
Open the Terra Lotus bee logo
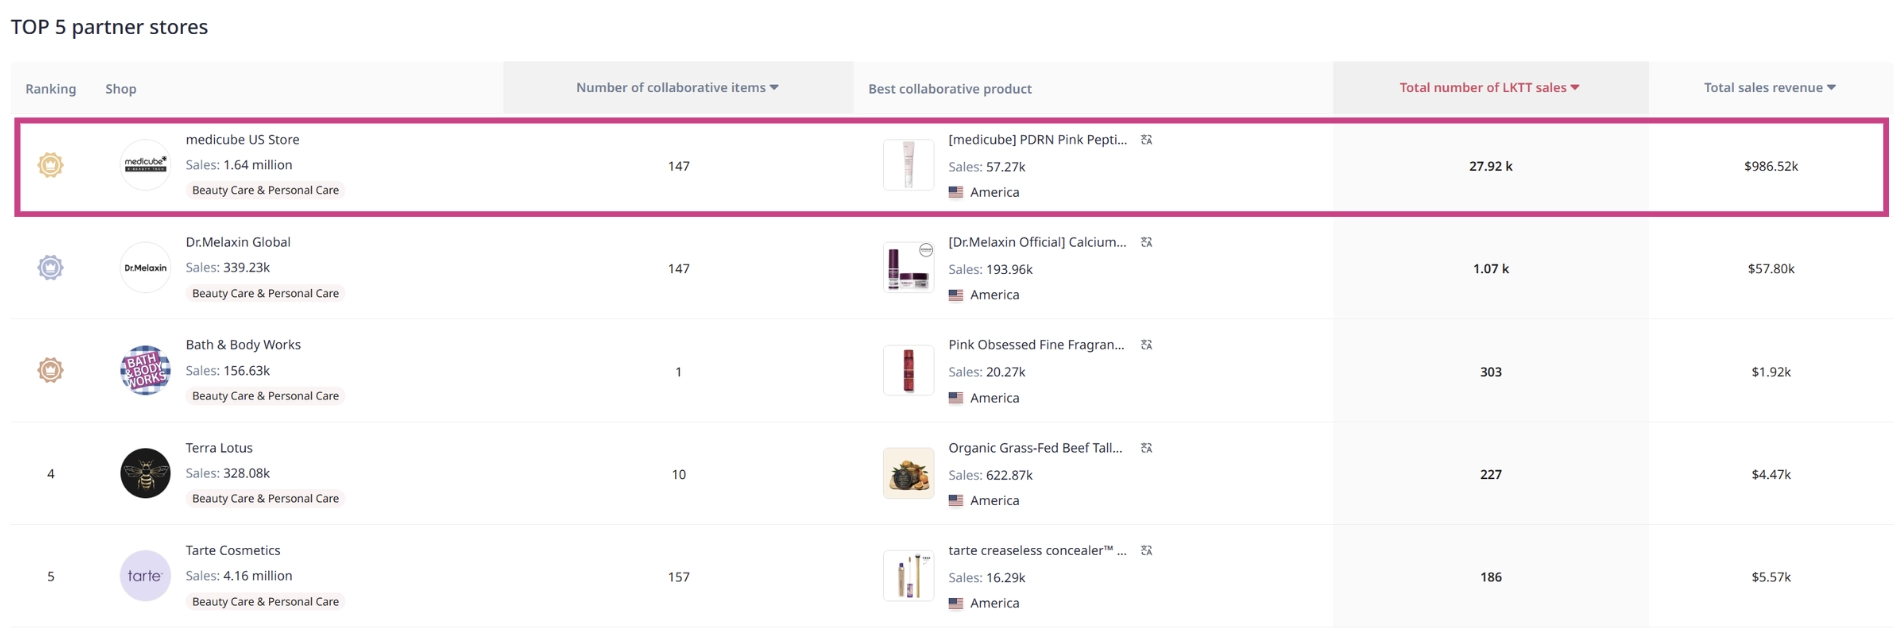click(x=145, y=473)
